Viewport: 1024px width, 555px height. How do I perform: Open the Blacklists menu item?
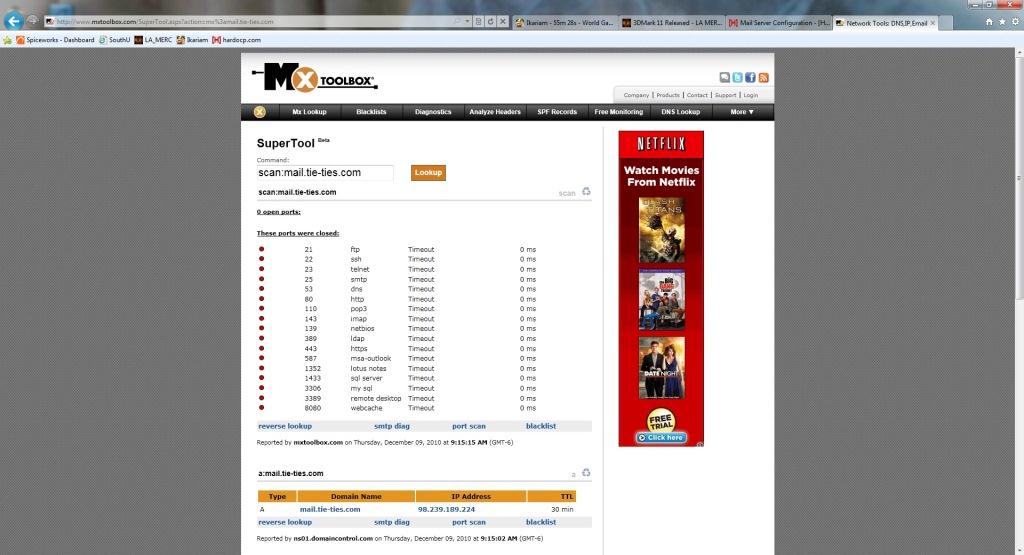pos(371,112)
